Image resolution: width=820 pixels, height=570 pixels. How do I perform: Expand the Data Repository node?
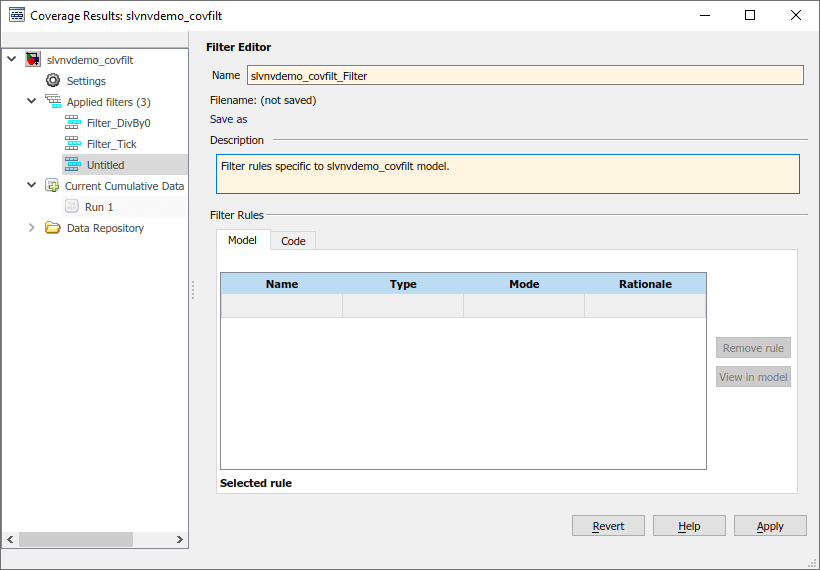[31, 228]
